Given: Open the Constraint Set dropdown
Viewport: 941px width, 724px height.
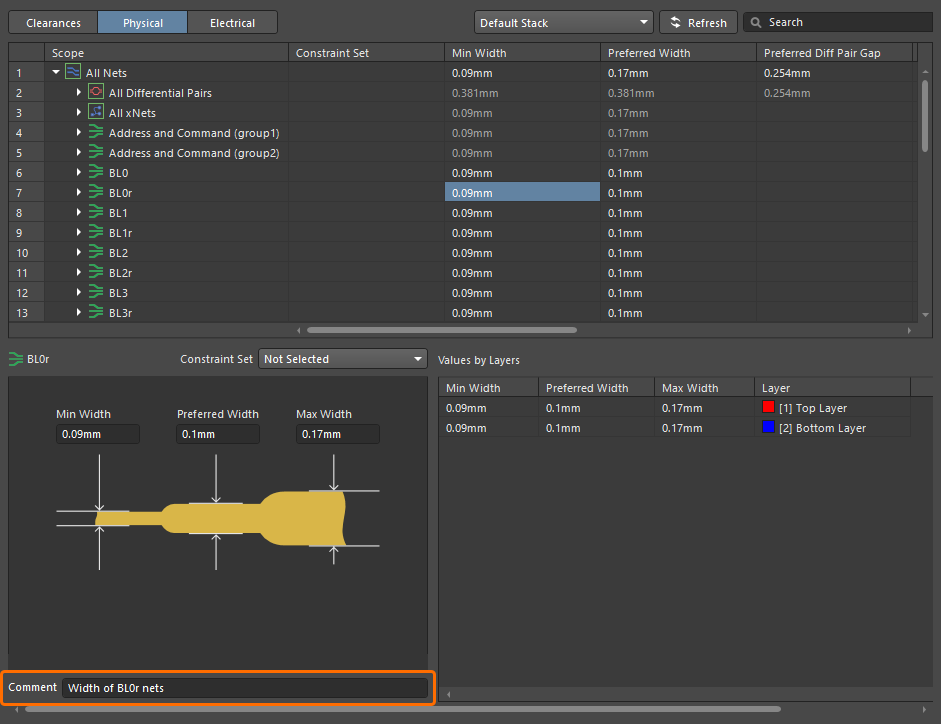Looking at the screenshot, I should click(342, 359).
